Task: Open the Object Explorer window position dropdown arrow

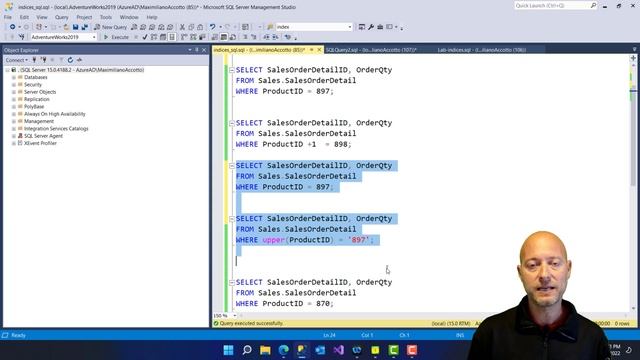Action: [x=190, y=50]
